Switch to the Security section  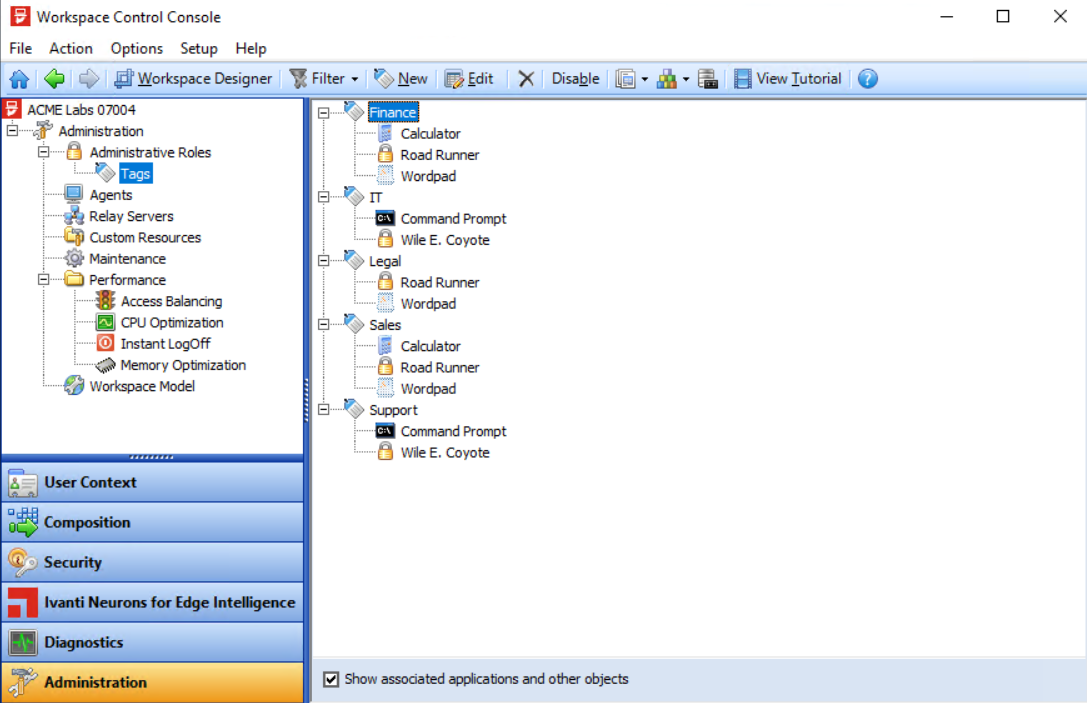click(x=152, y=562)
